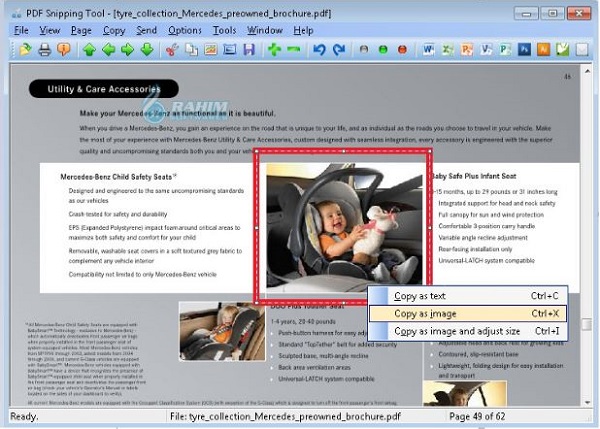Click the scrollbar up arrow
600x429 pixels.
(587, 71)
